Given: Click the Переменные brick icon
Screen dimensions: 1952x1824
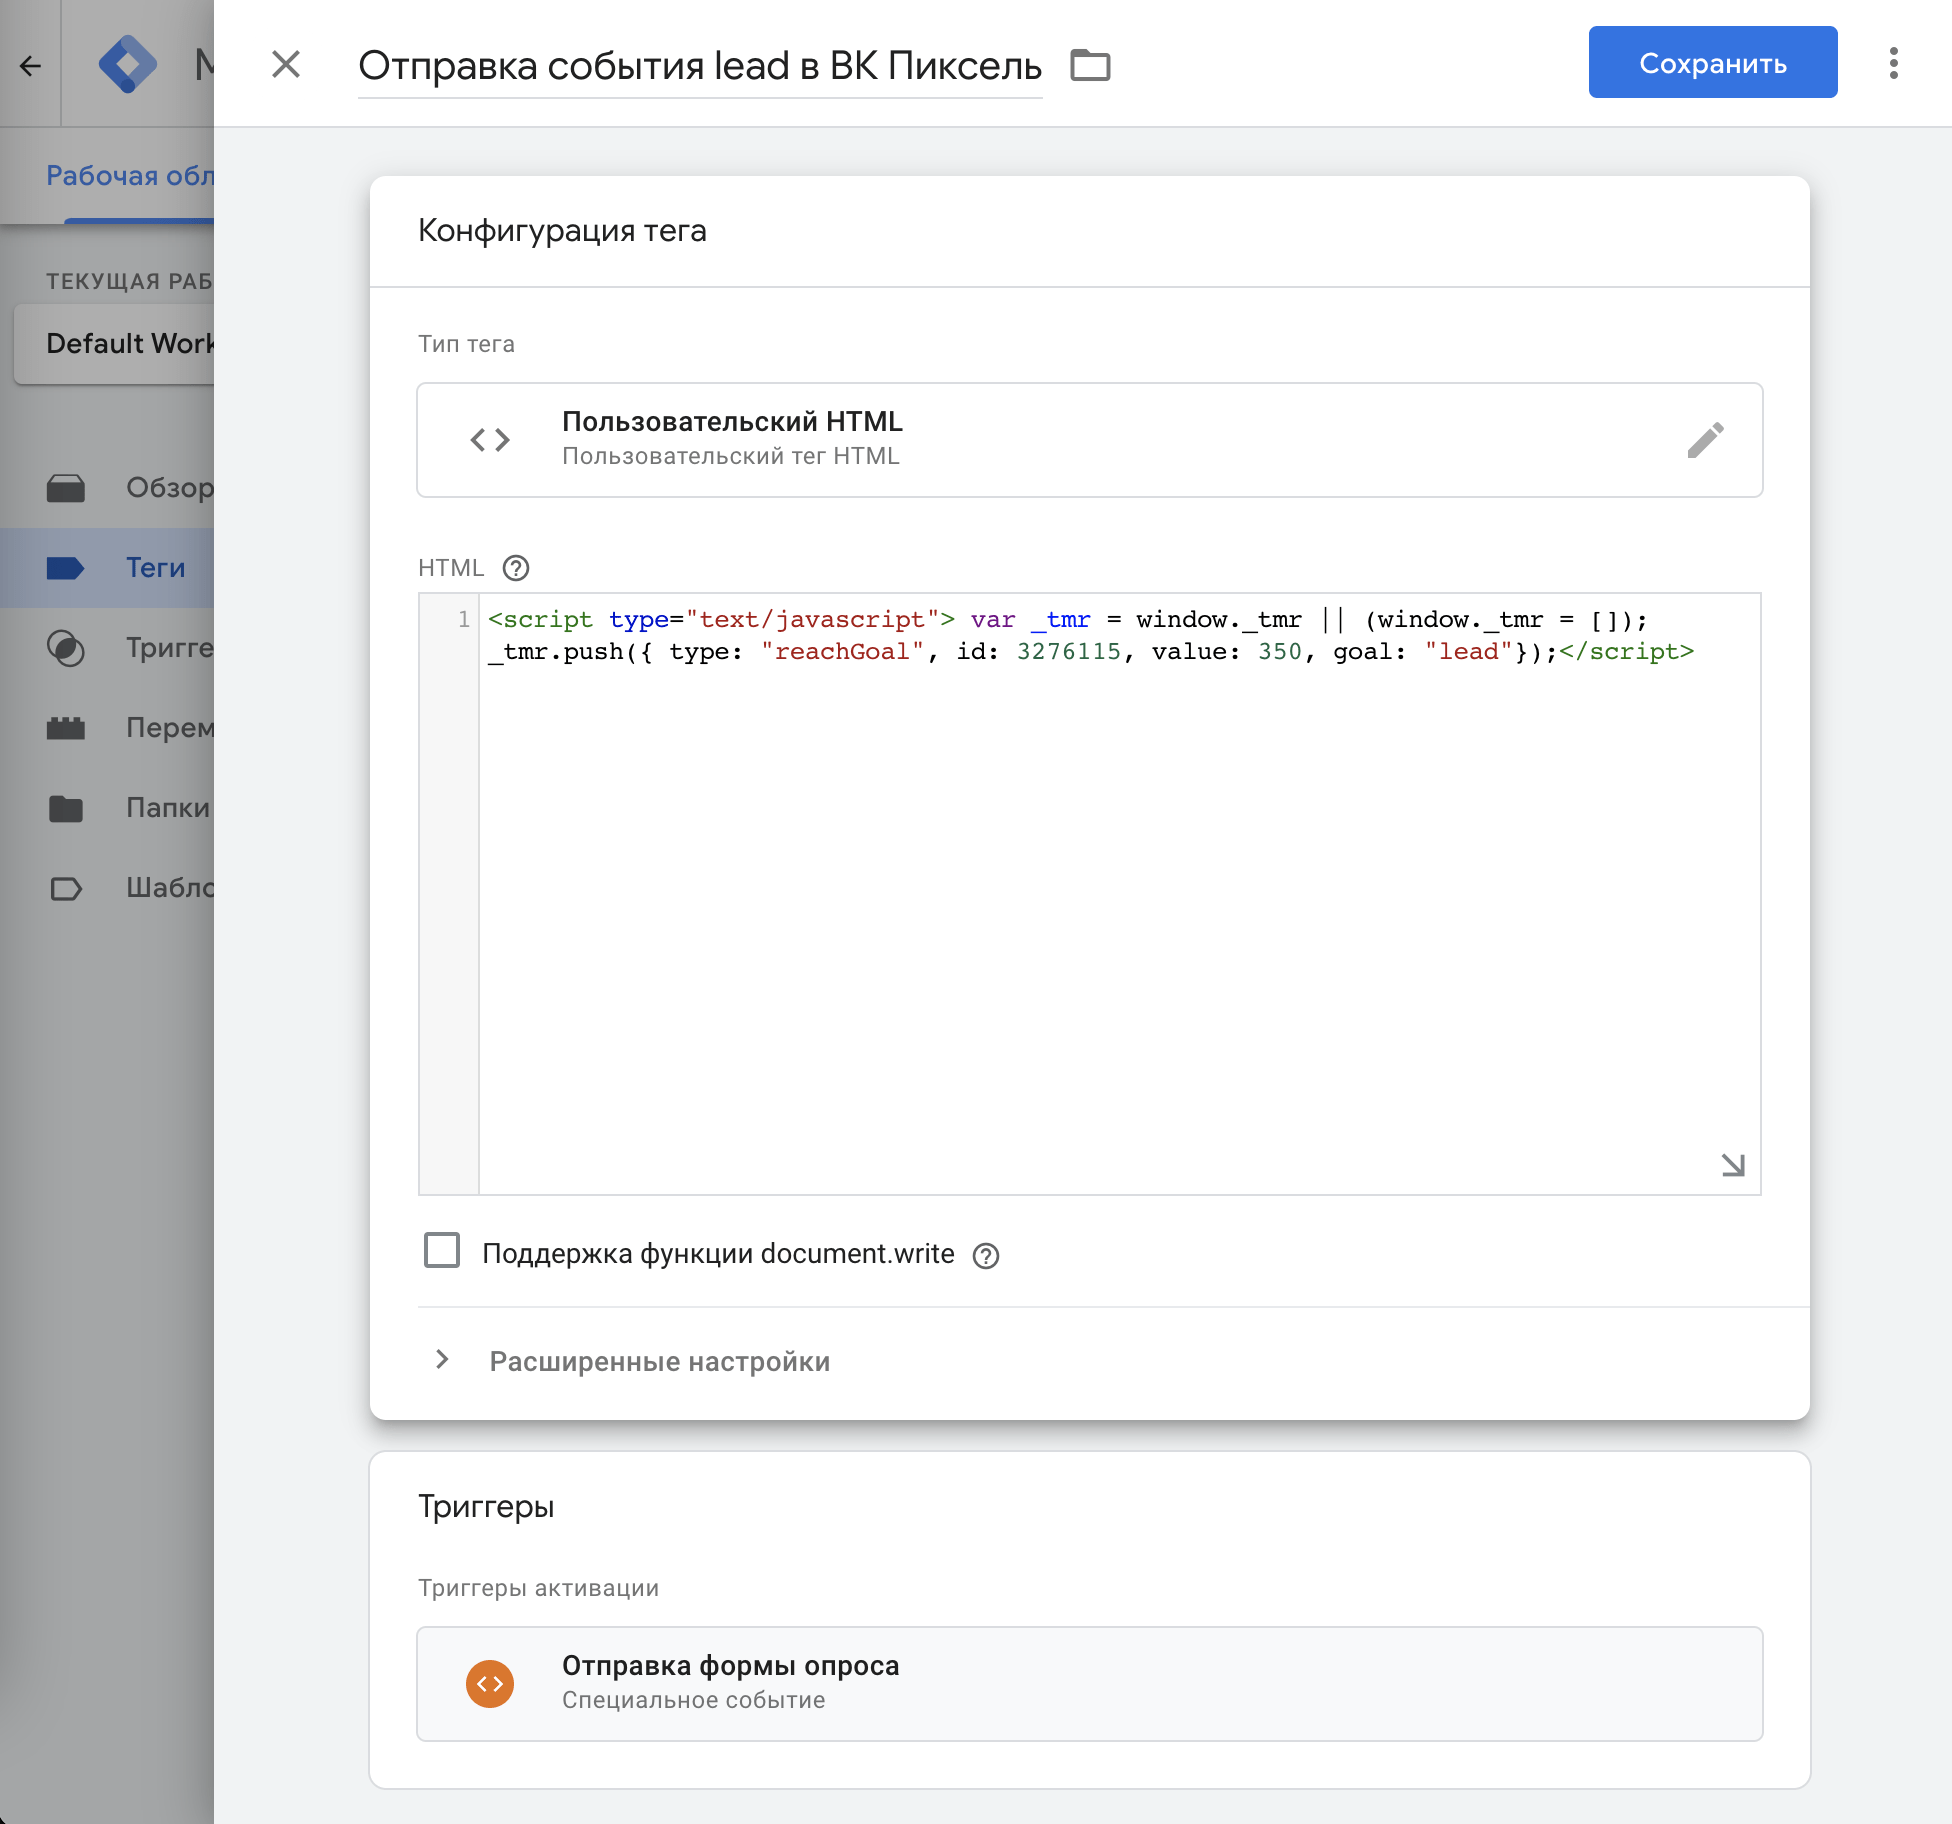Looking at the screenshot, I should [66, 728].
